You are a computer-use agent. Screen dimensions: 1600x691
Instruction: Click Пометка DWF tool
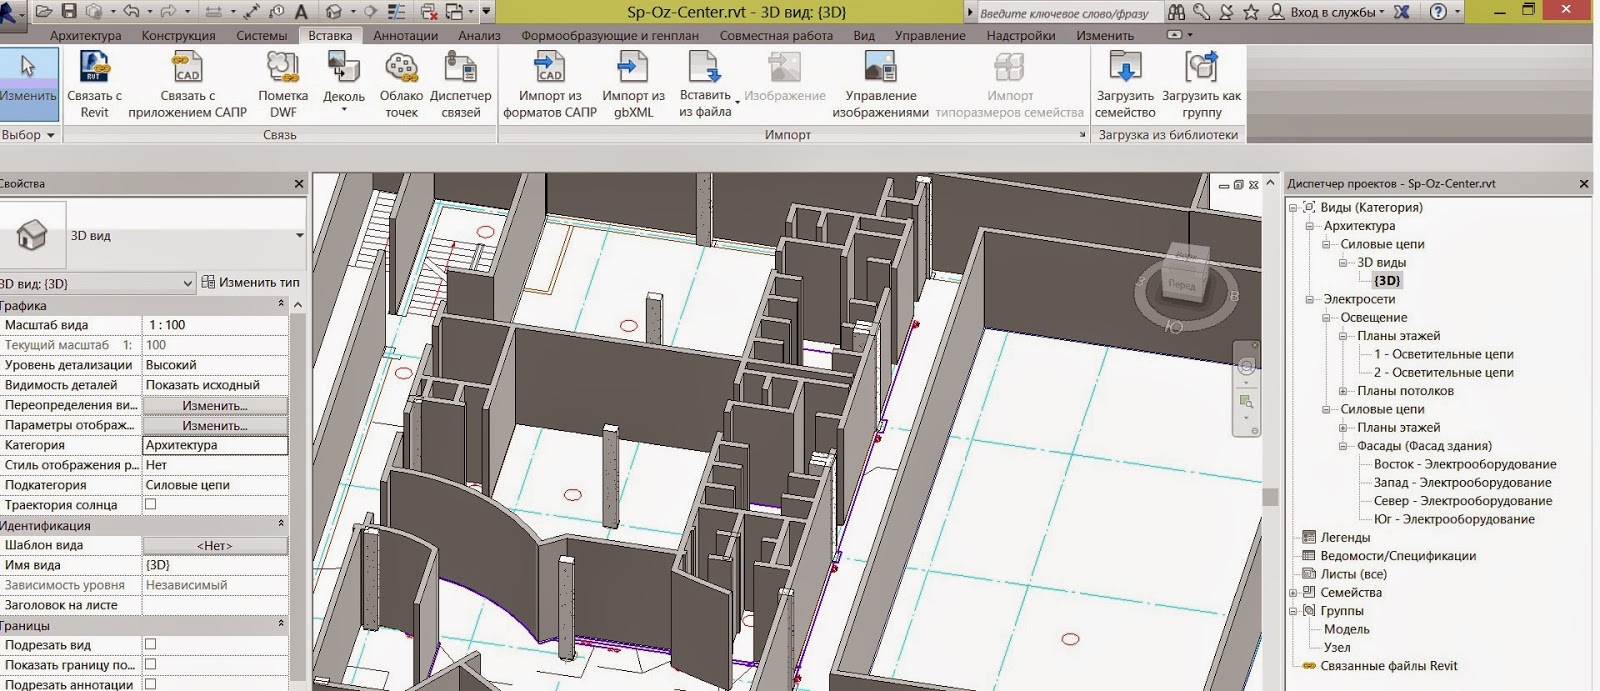(x=283, y=85)
